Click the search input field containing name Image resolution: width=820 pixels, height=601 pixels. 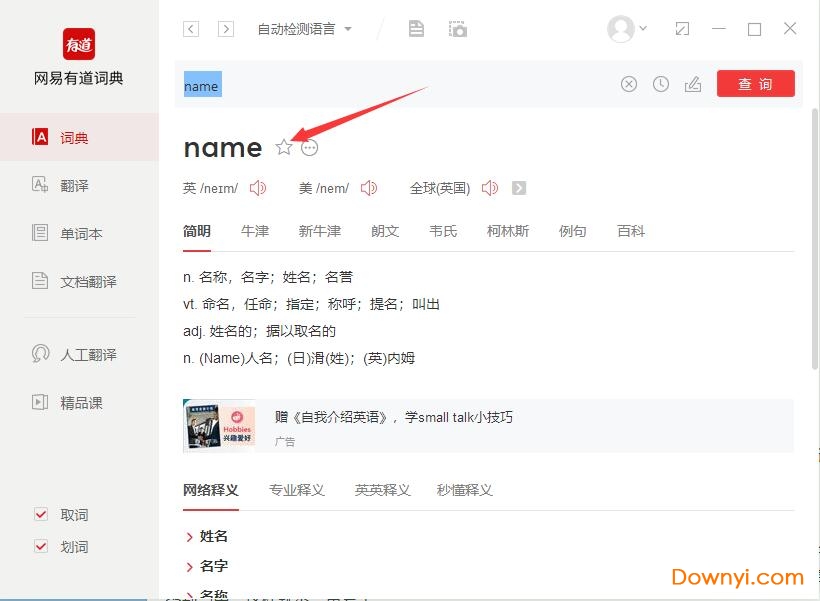tap(400, 85)
